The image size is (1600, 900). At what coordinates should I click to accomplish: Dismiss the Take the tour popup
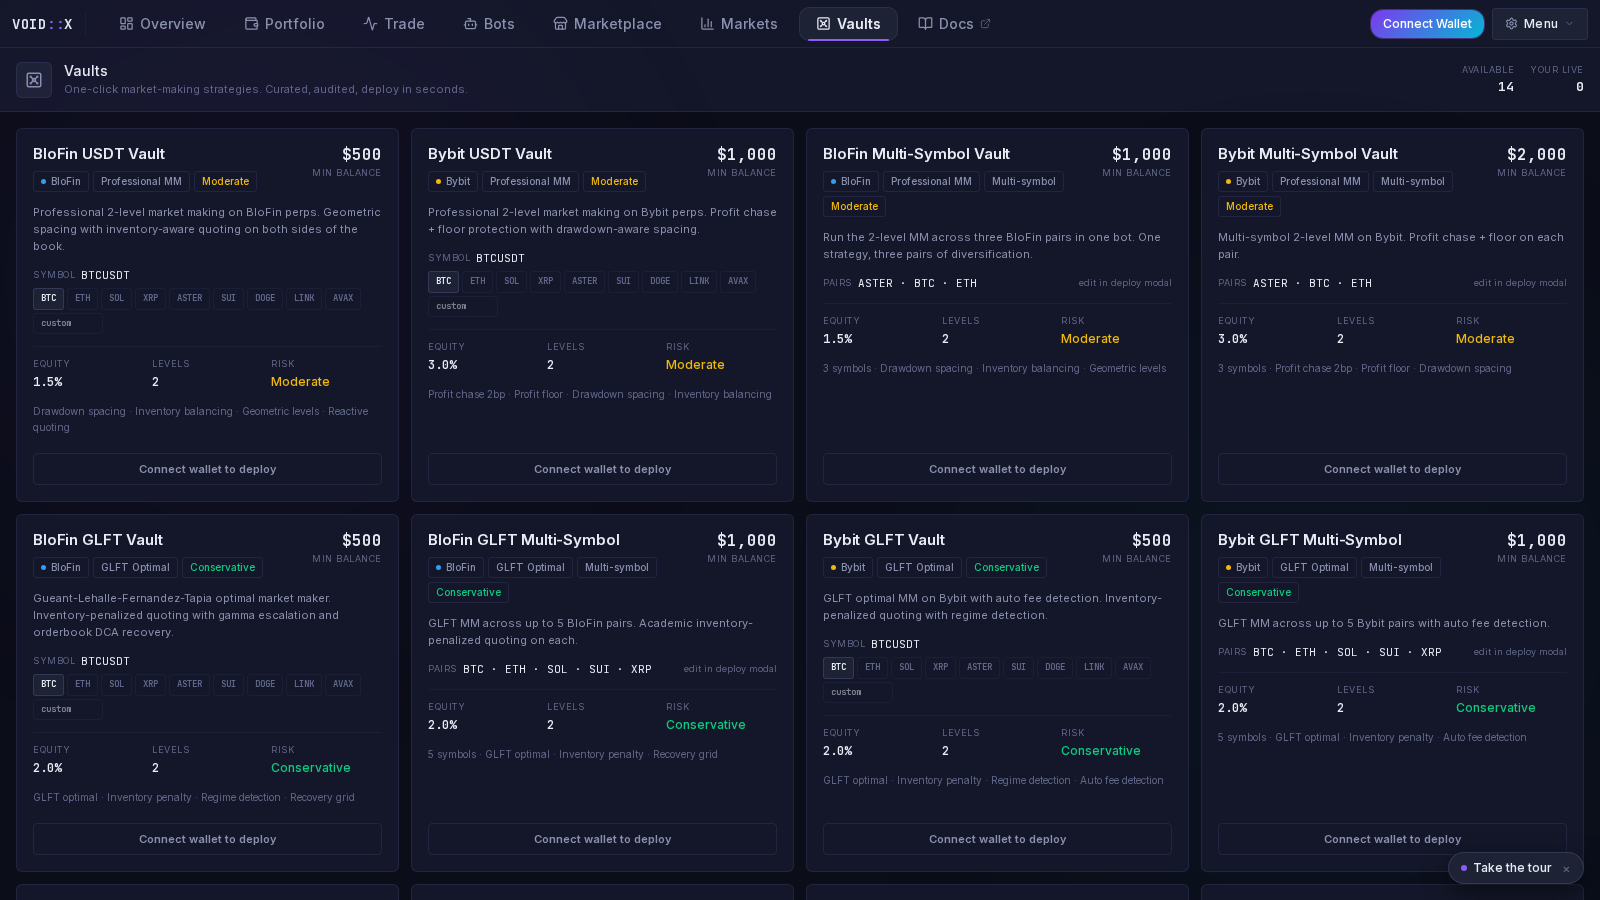tap(1566, 869)
